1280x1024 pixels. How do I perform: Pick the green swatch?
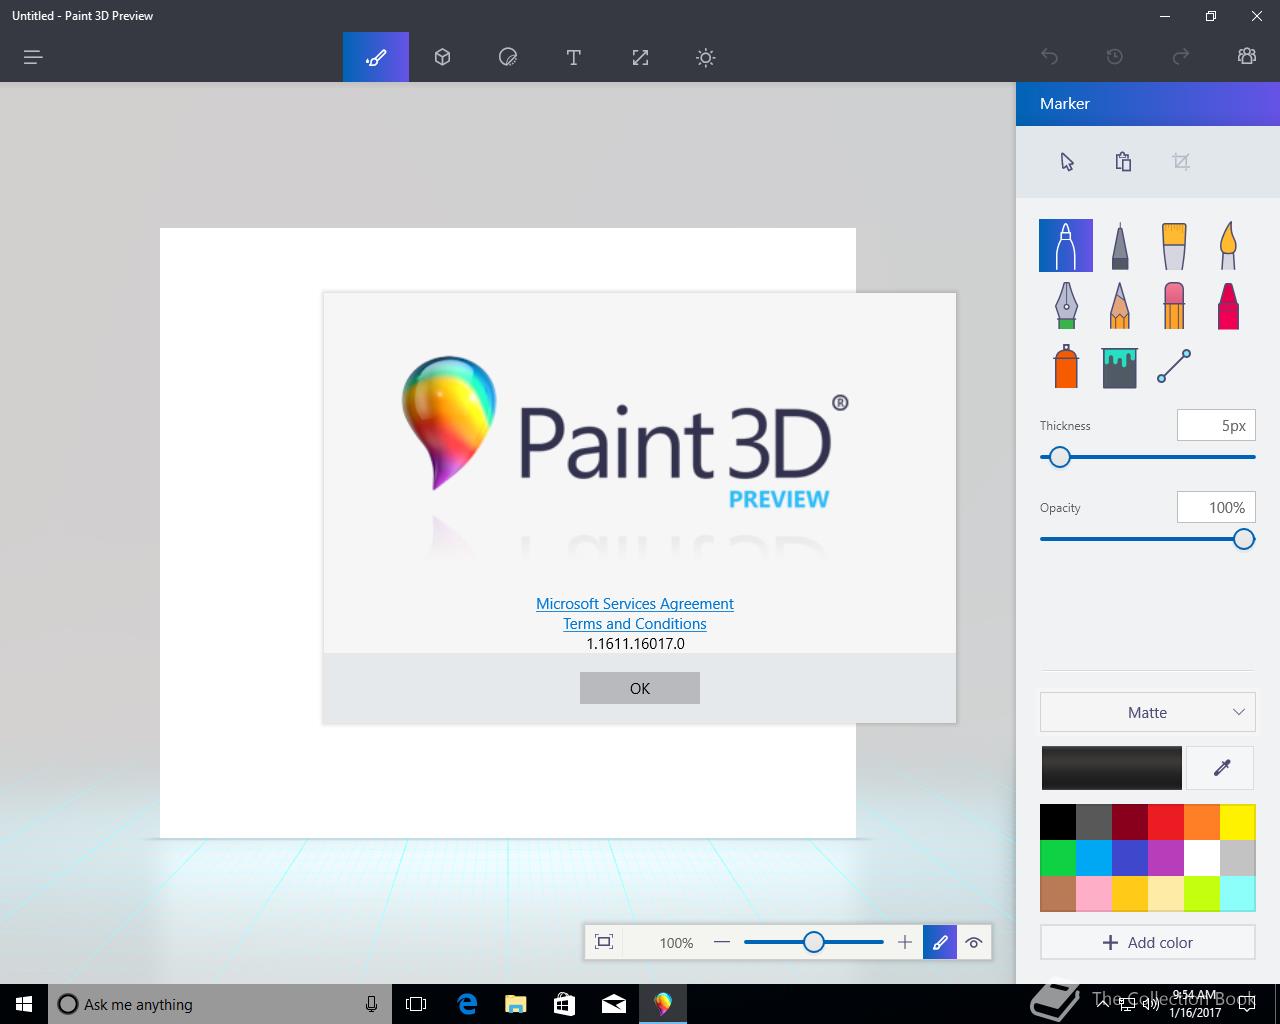[1058, 858]
